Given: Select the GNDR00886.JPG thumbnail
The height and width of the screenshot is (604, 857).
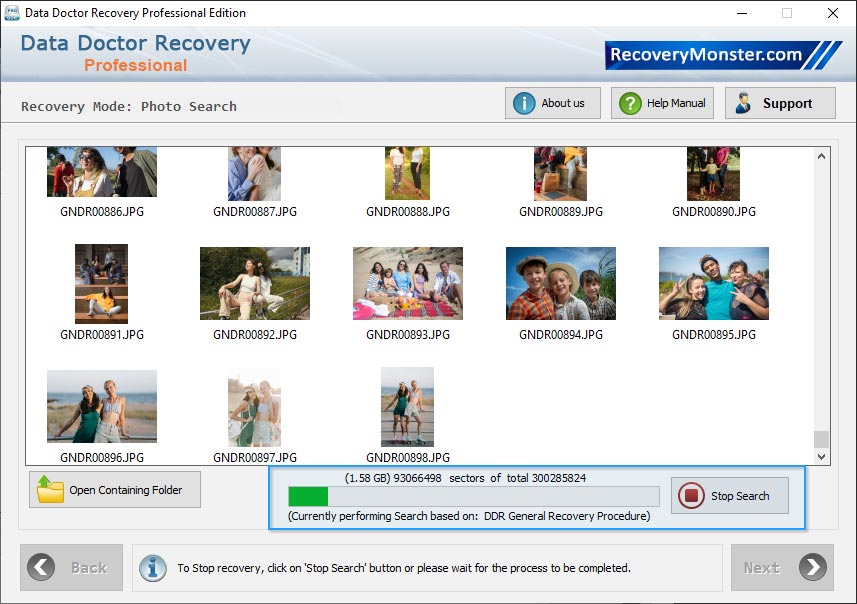Looking at the screenshot, I should pos(101,170).
